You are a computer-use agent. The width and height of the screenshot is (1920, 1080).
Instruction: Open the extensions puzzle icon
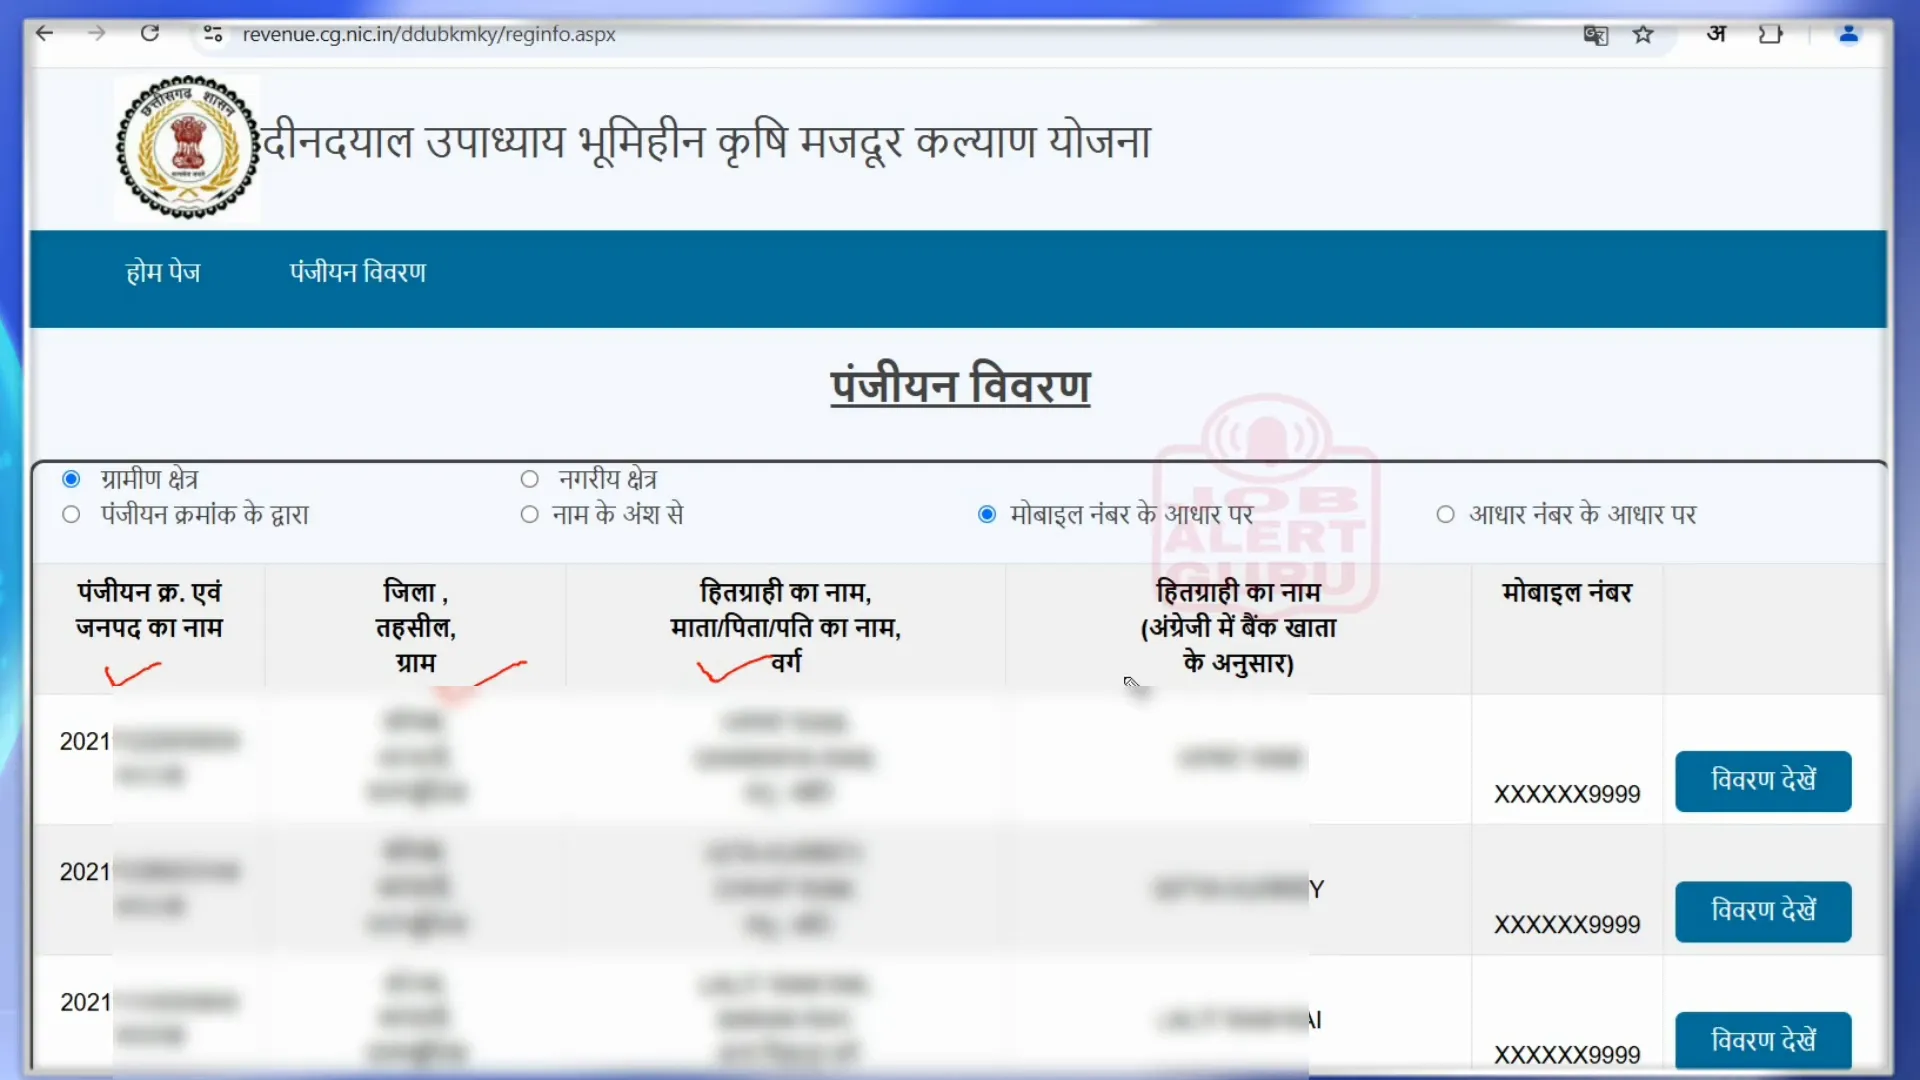[x=1770, y=35]
